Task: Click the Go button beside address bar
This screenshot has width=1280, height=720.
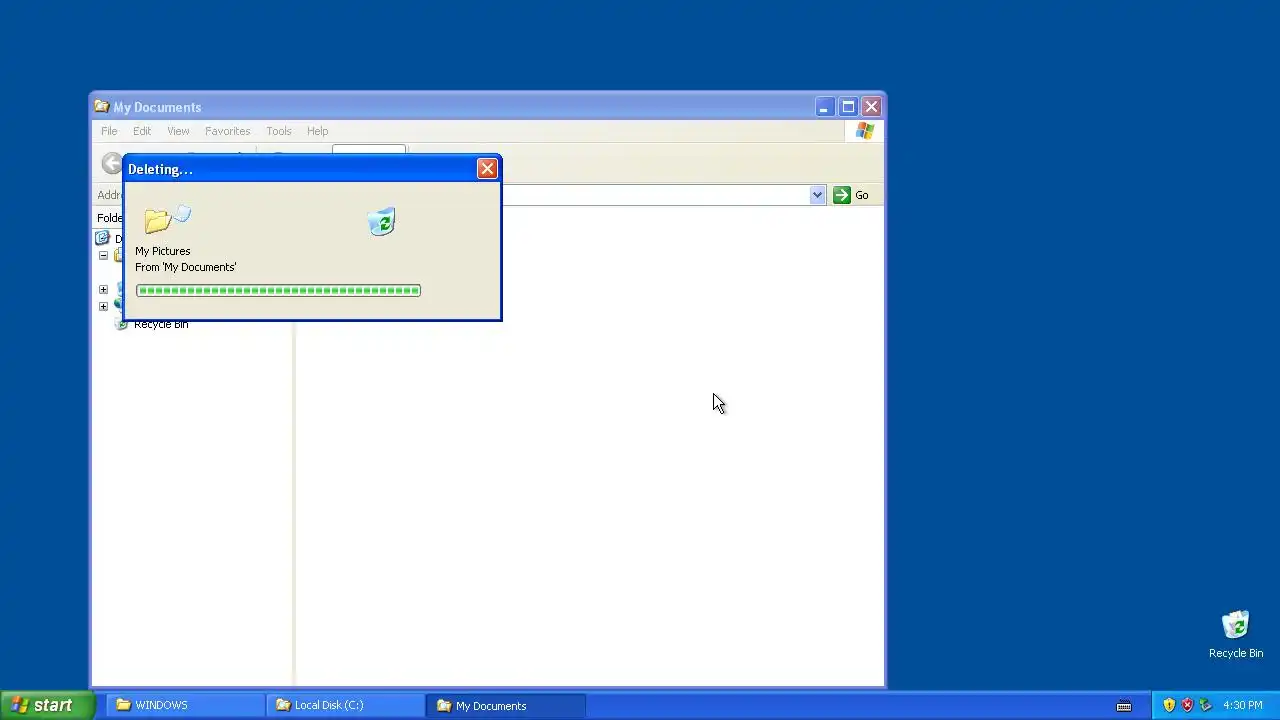Action: [x=851, y=195]
